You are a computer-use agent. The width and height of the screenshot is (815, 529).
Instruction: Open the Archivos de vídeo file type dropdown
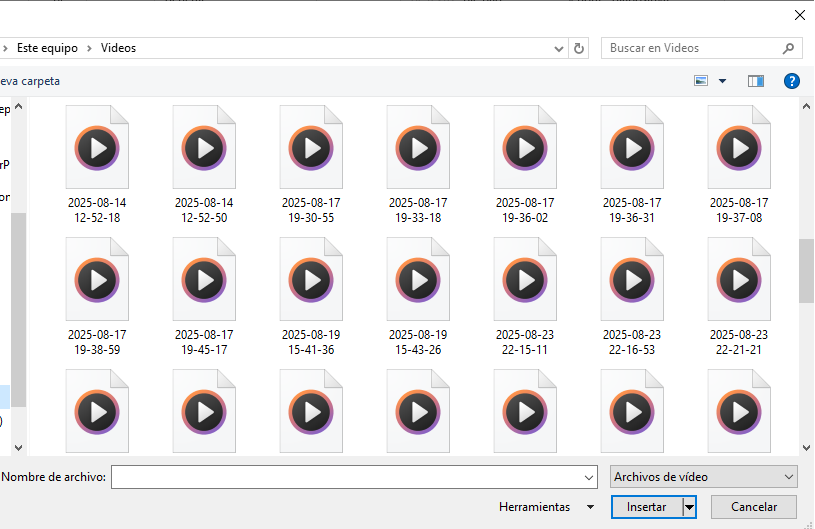(703, 477)
